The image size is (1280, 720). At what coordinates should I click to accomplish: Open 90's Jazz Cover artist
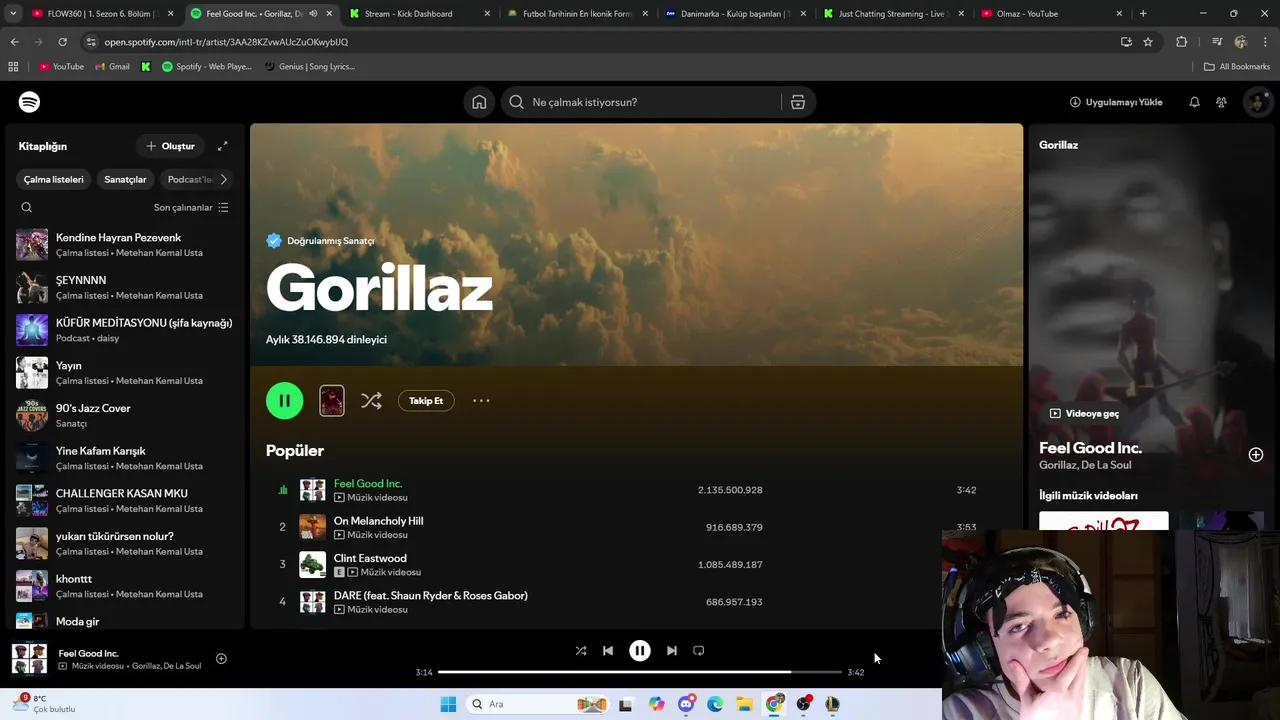coord(124,415)
